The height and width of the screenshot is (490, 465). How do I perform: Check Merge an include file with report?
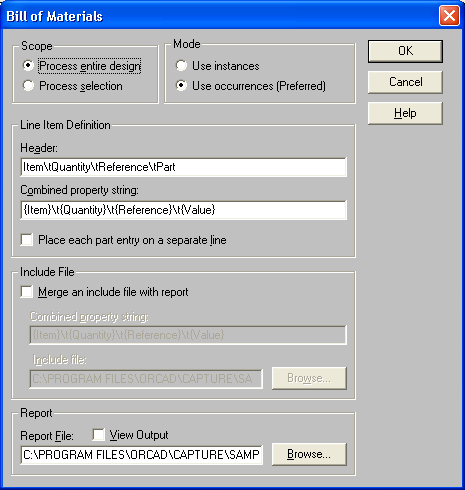[x=27, y=292]
